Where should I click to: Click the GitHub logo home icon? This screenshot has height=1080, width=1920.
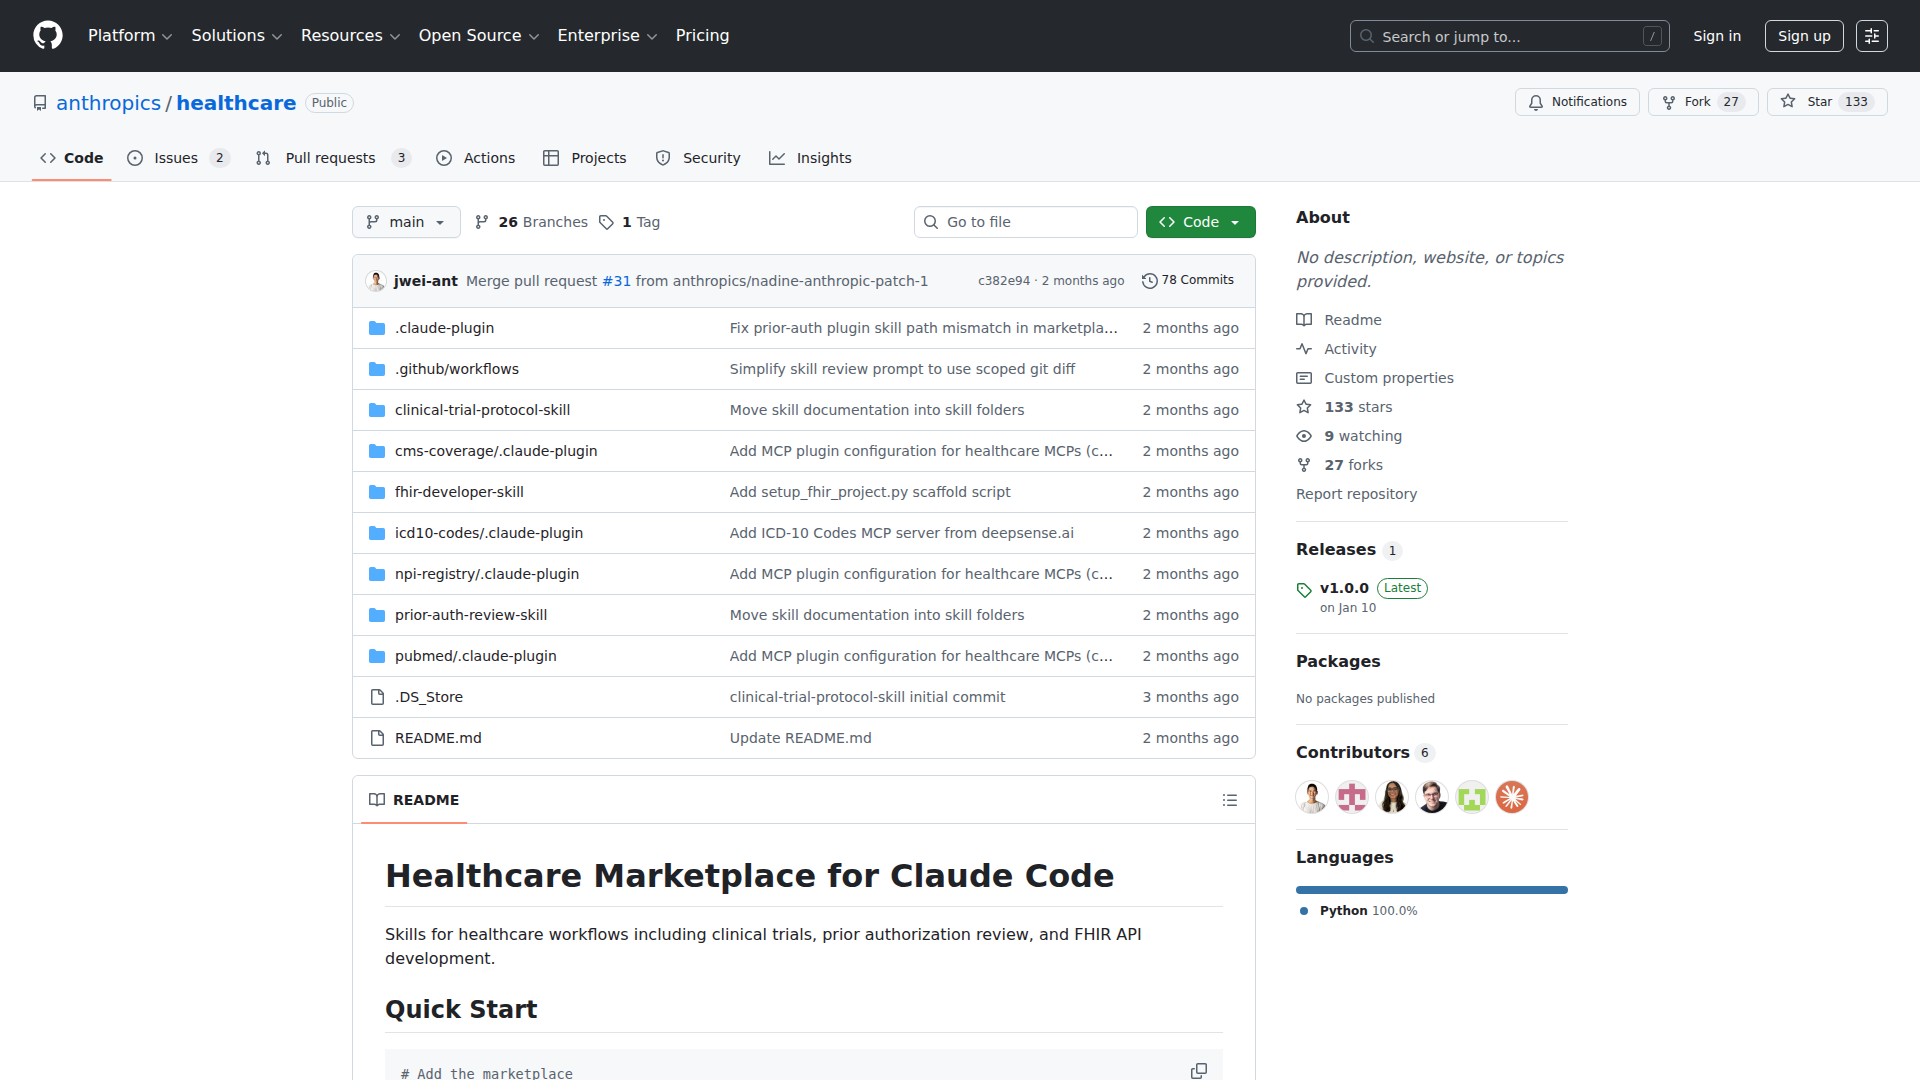pyautogui.click(x=48, y=36)
